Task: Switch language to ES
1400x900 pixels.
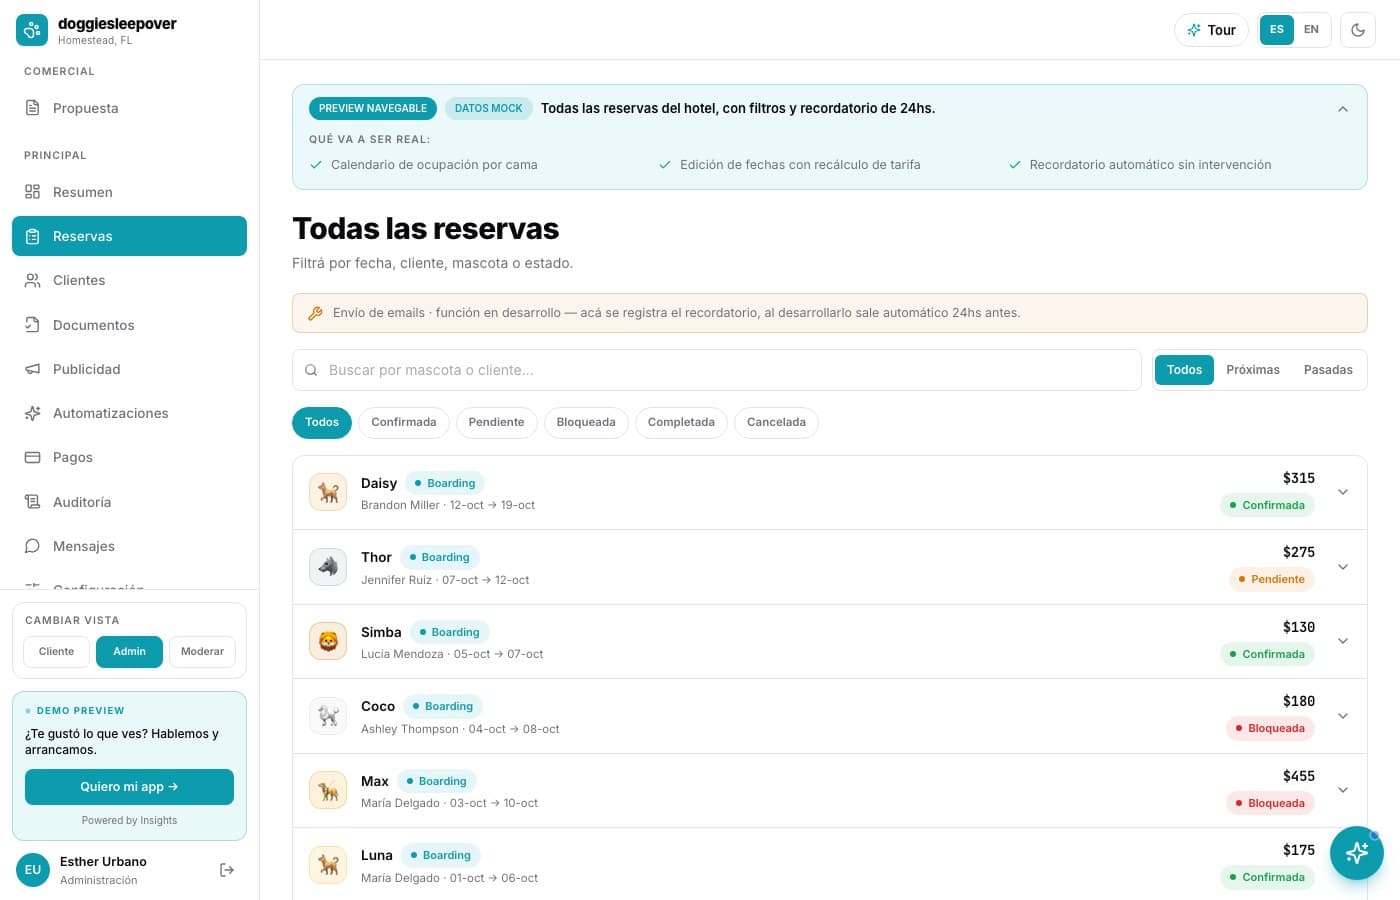Action: [x=1277, y=30]
